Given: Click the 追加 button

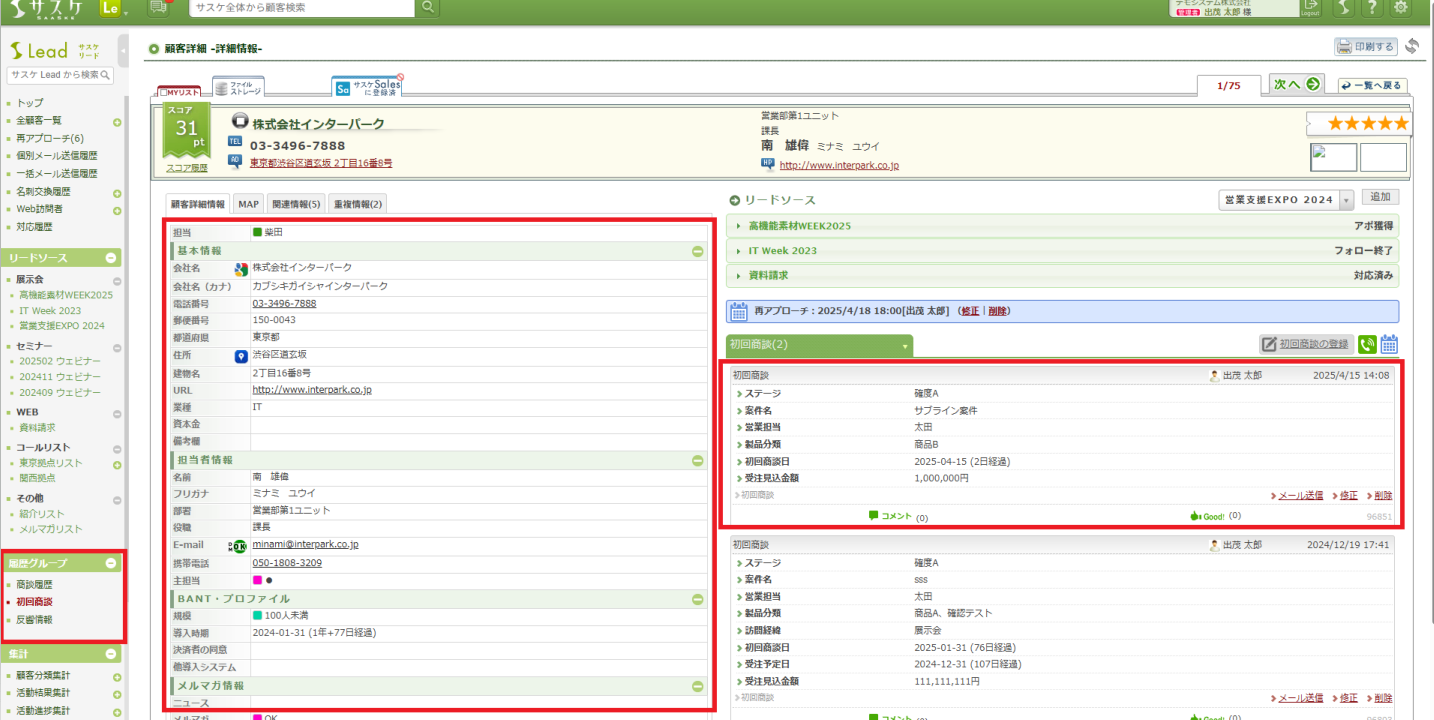Looking at the screenshot, I should pos(1380,198).
